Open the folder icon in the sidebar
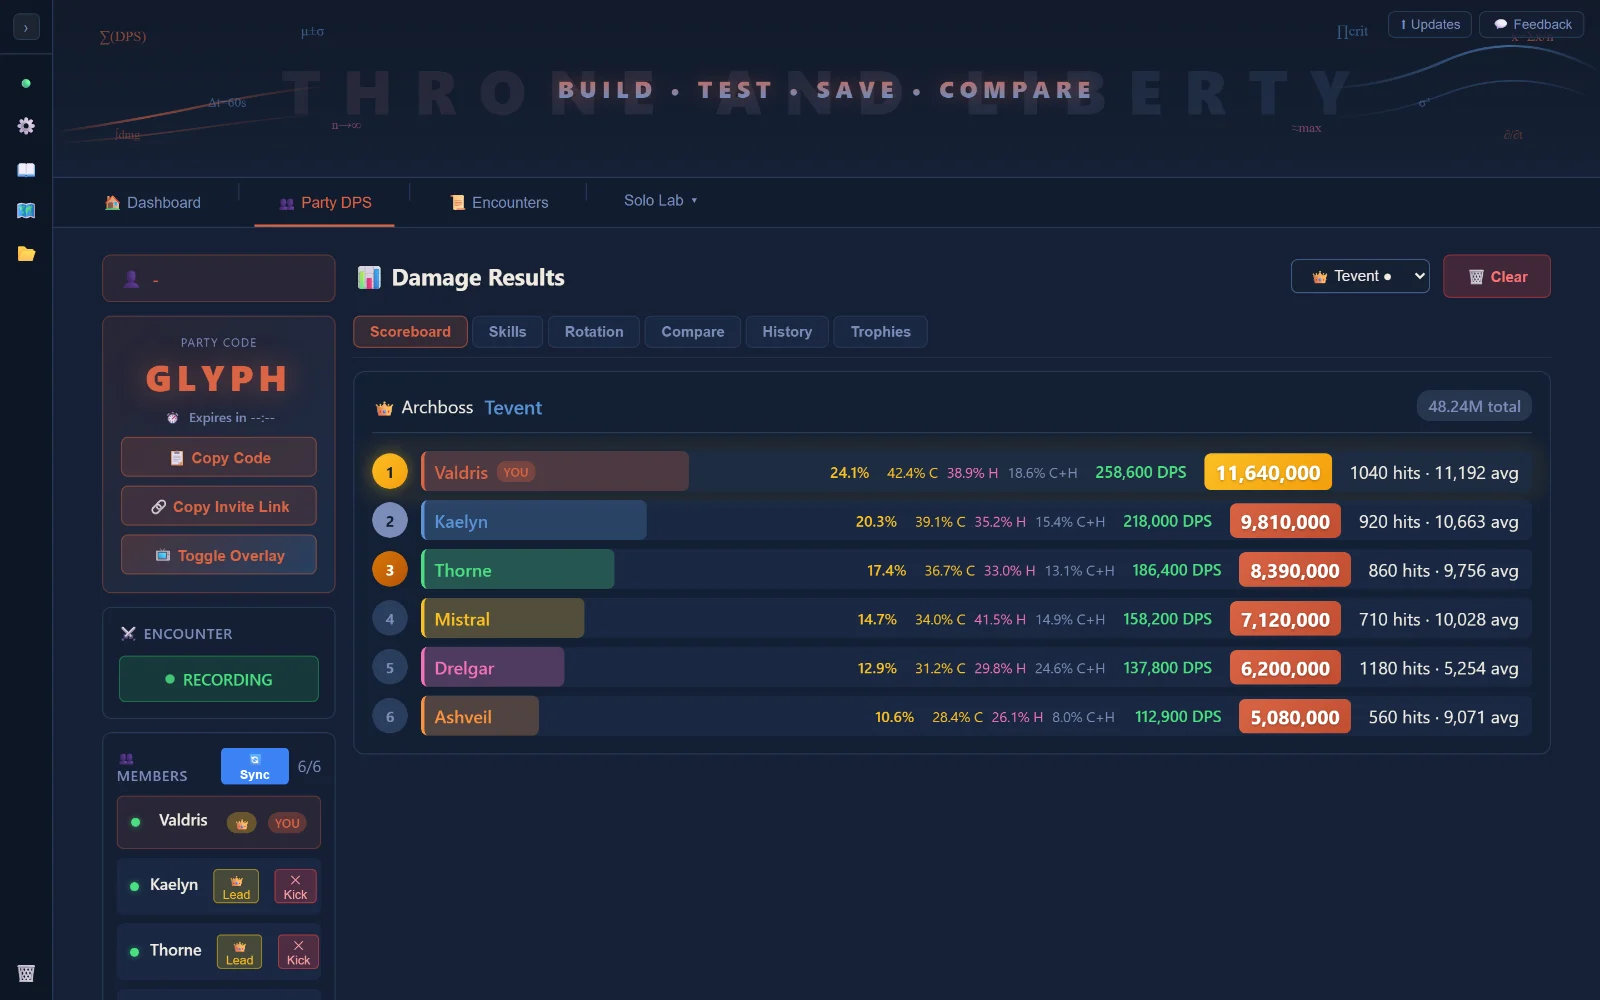The width and height of the screenshot is (1600, 1000). (26, 254)
